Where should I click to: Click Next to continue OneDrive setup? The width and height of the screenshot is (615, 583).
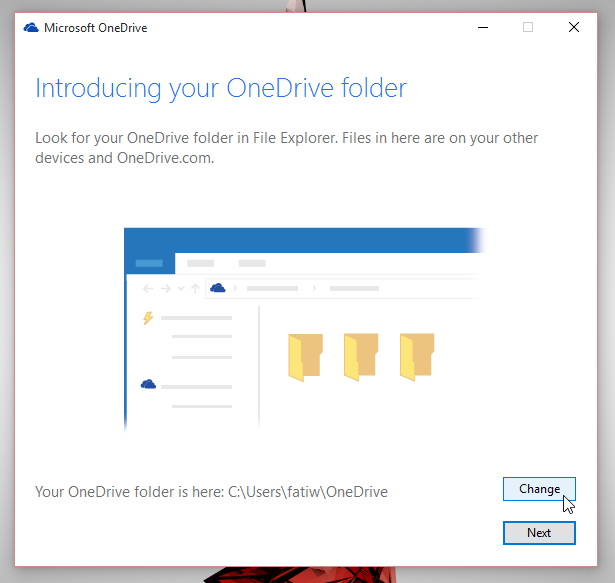tap(539, 533)
